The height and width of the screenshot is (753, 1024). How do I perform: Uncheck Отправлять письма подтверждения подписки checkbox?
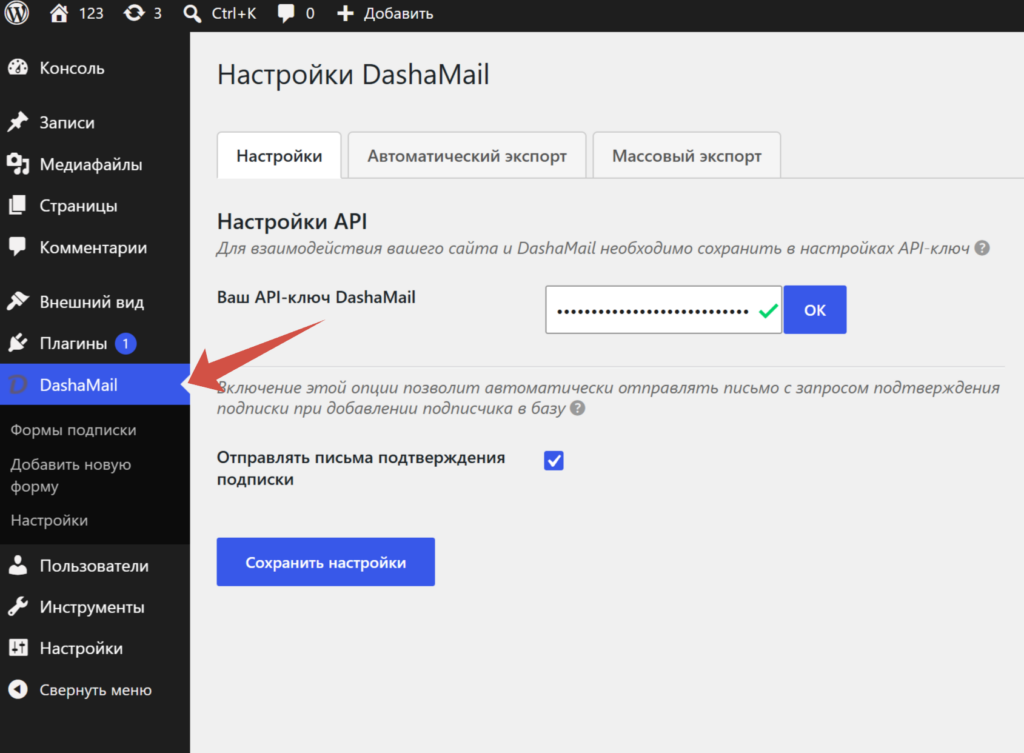(x=554, y=460)
